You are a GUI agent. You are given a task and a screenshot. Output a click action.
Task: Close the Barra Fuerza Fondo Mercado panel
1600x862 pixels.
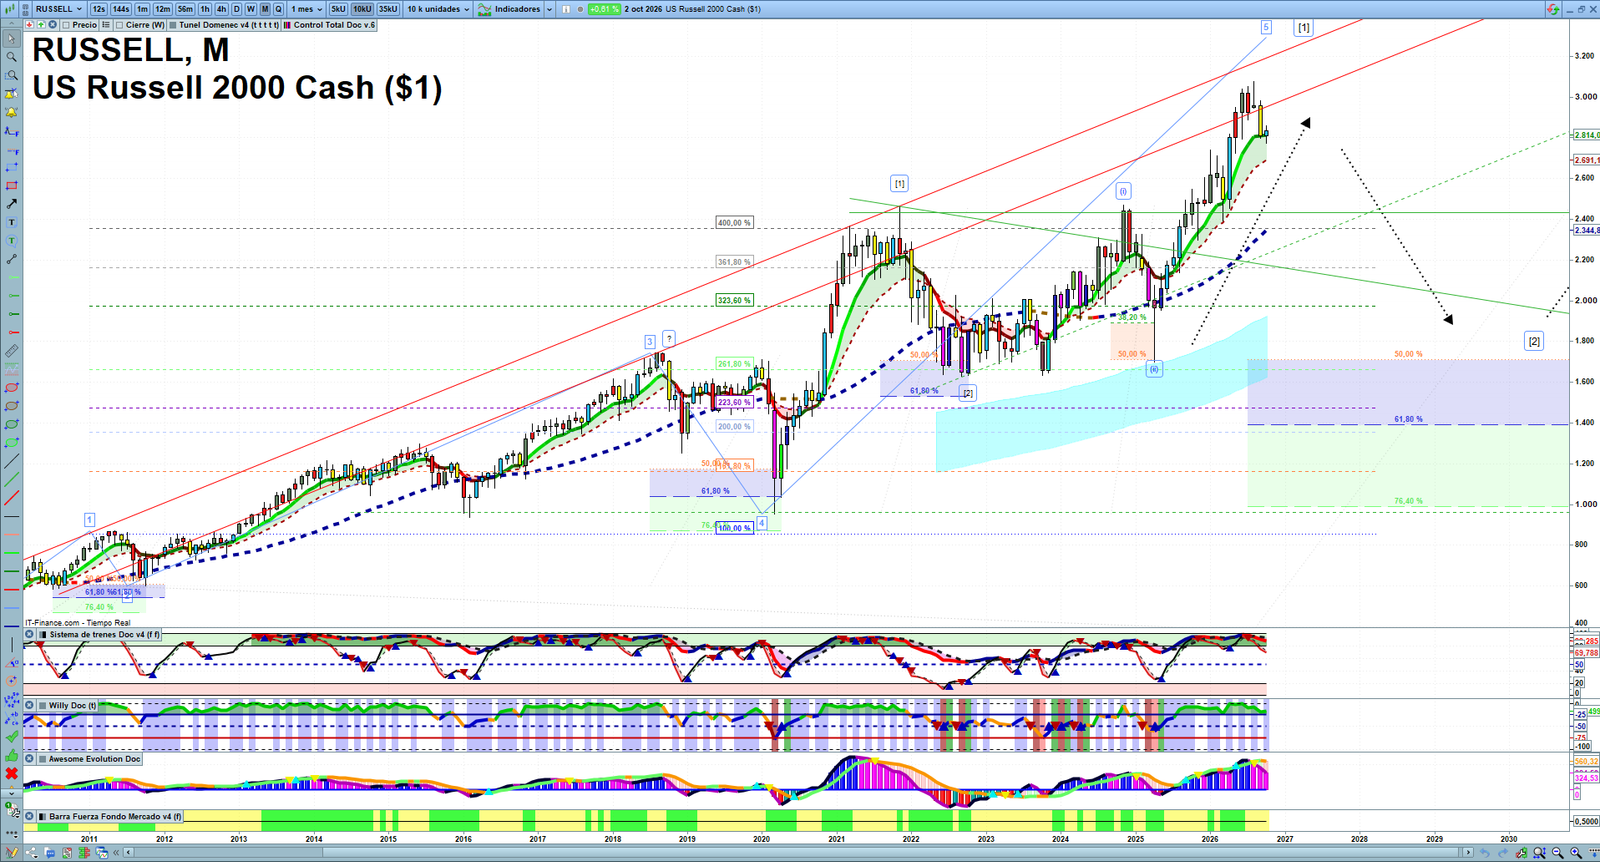(29, 817)
